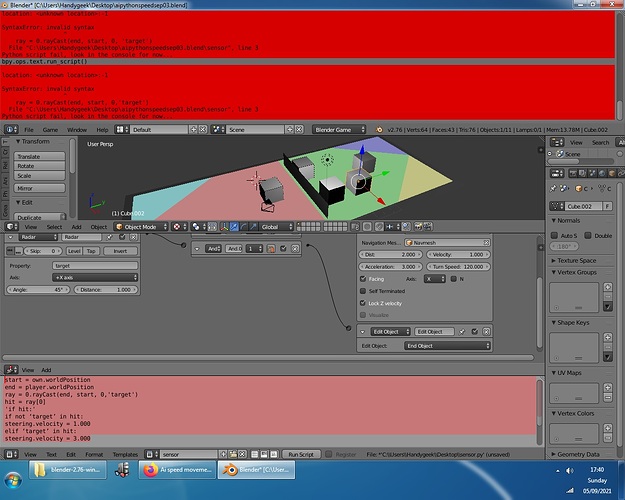This screenshot has width=625, height=500.
Task: Toggle the Edit Object actuator active checkbox
Action: click(475, 332)
